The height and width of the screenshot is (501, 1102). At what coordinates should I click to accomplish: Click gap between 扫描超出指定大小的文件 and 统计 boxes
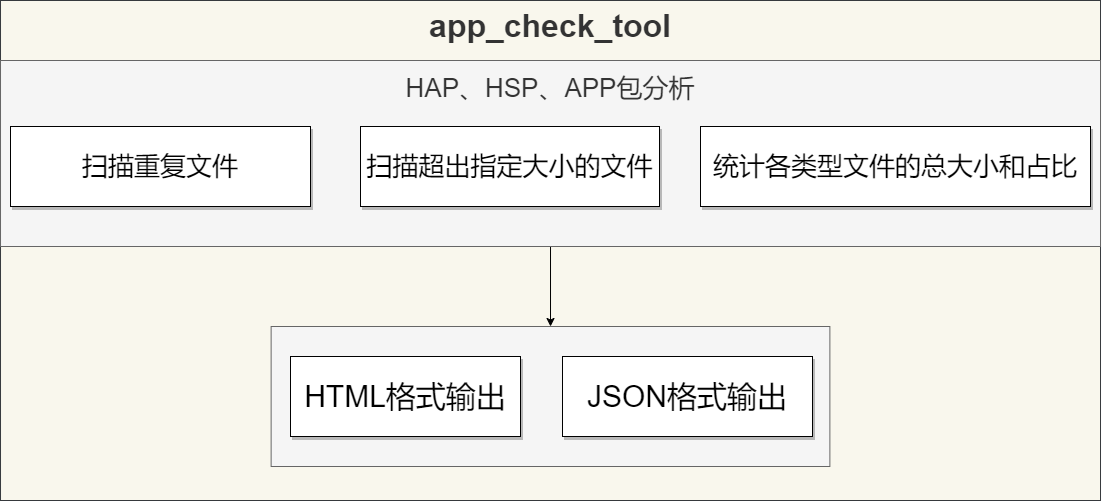click(x=680, y=166)
